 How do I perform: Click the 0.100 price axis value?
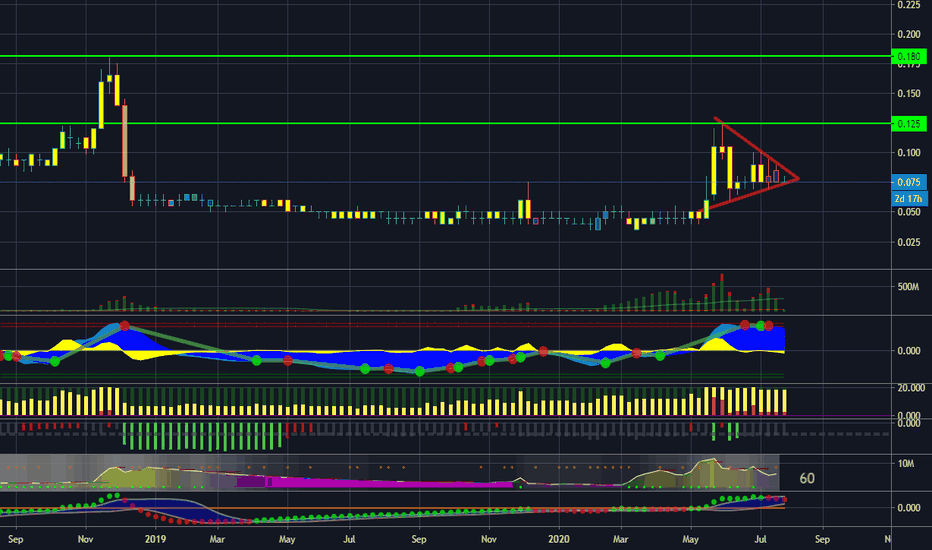(909, 153)
